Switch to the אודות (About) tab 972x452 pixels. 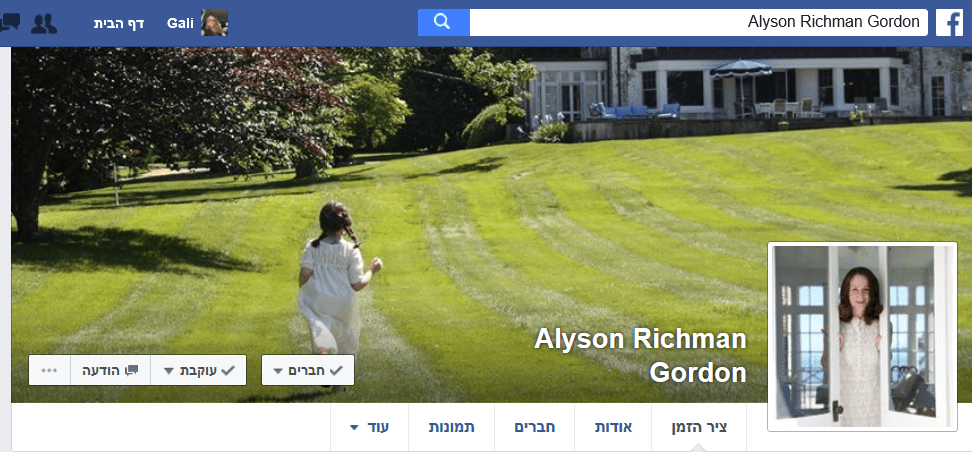[613, 427]
